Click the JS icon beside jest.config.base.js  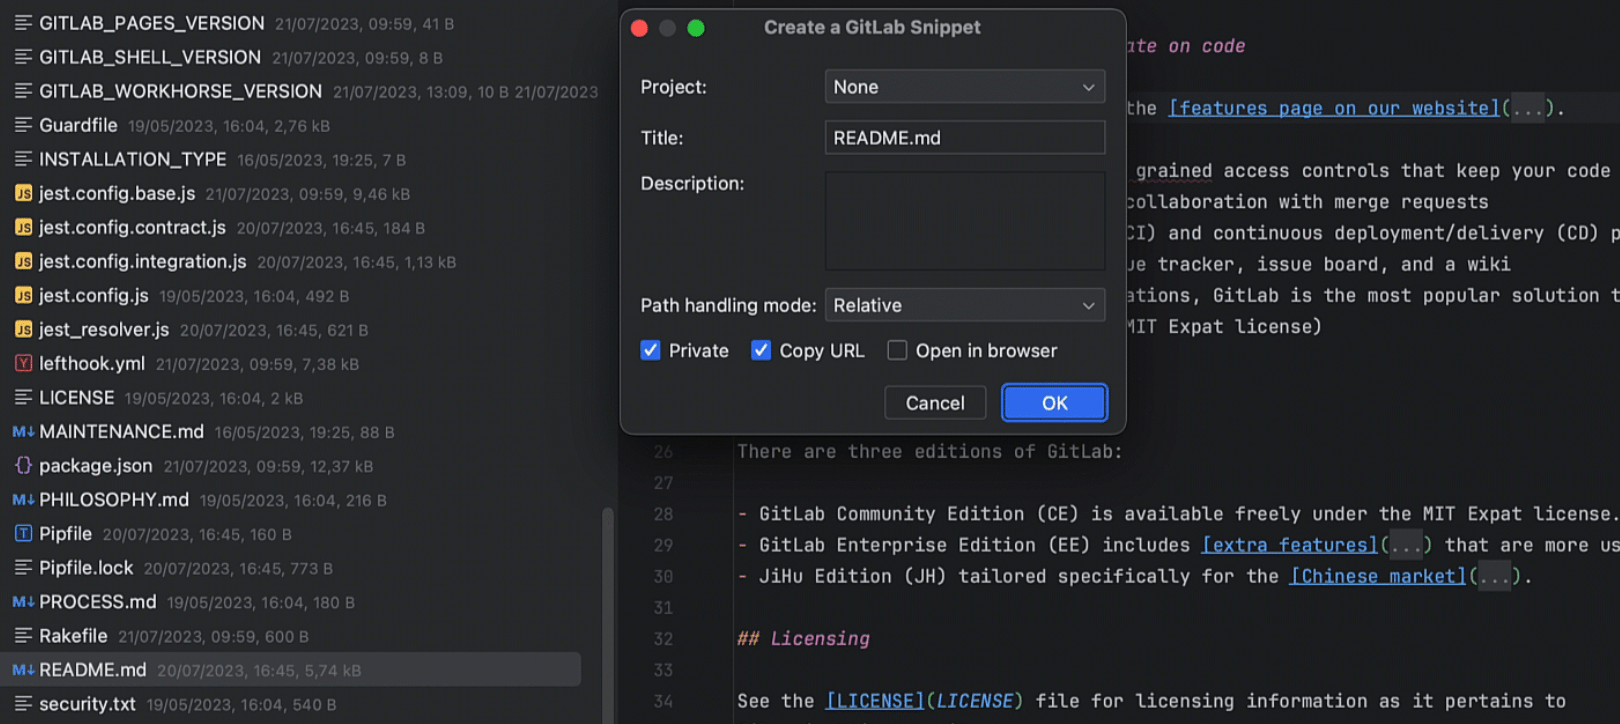click(23, 194)
